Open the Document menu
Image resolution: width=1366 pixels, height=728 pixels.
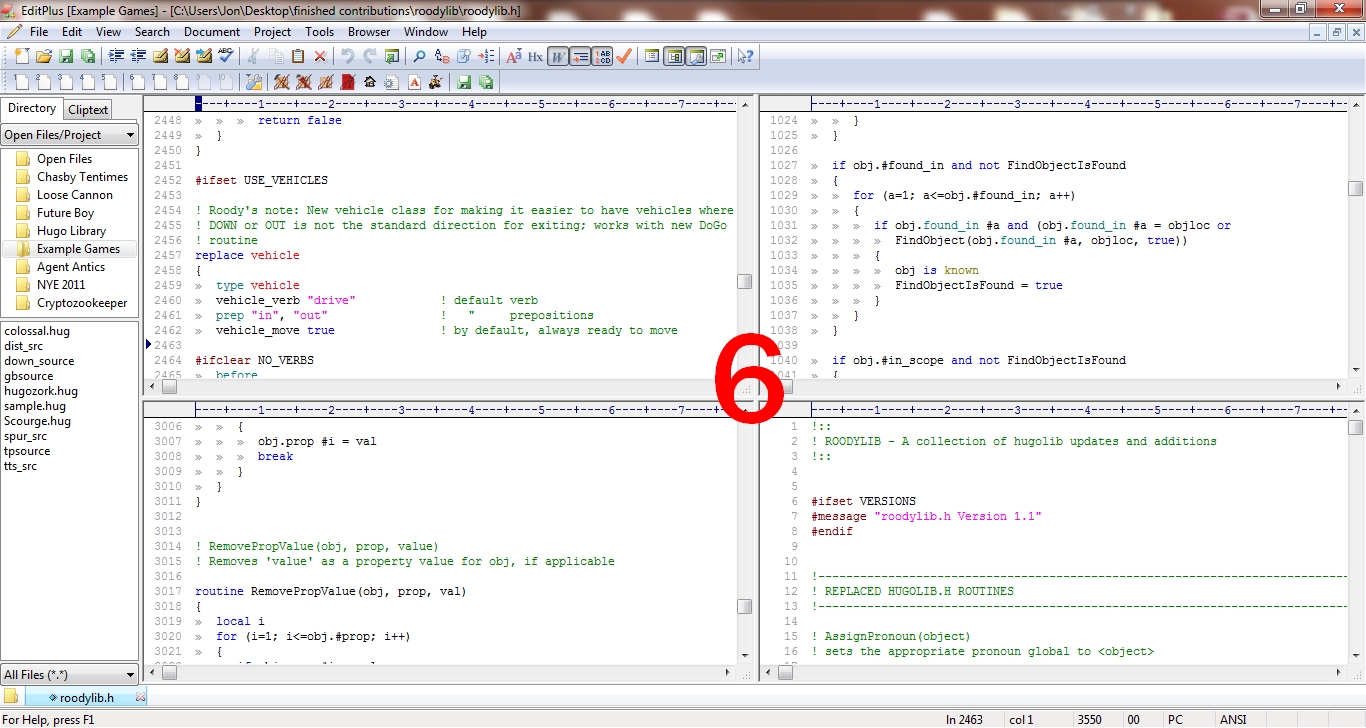pos(212,32)
